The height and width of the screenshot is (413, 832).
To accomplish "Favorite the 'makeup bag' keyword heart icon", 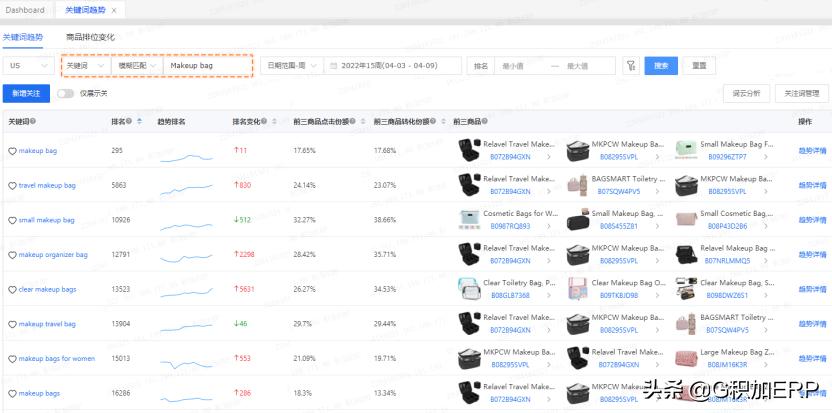I will (x=12, y=151).
